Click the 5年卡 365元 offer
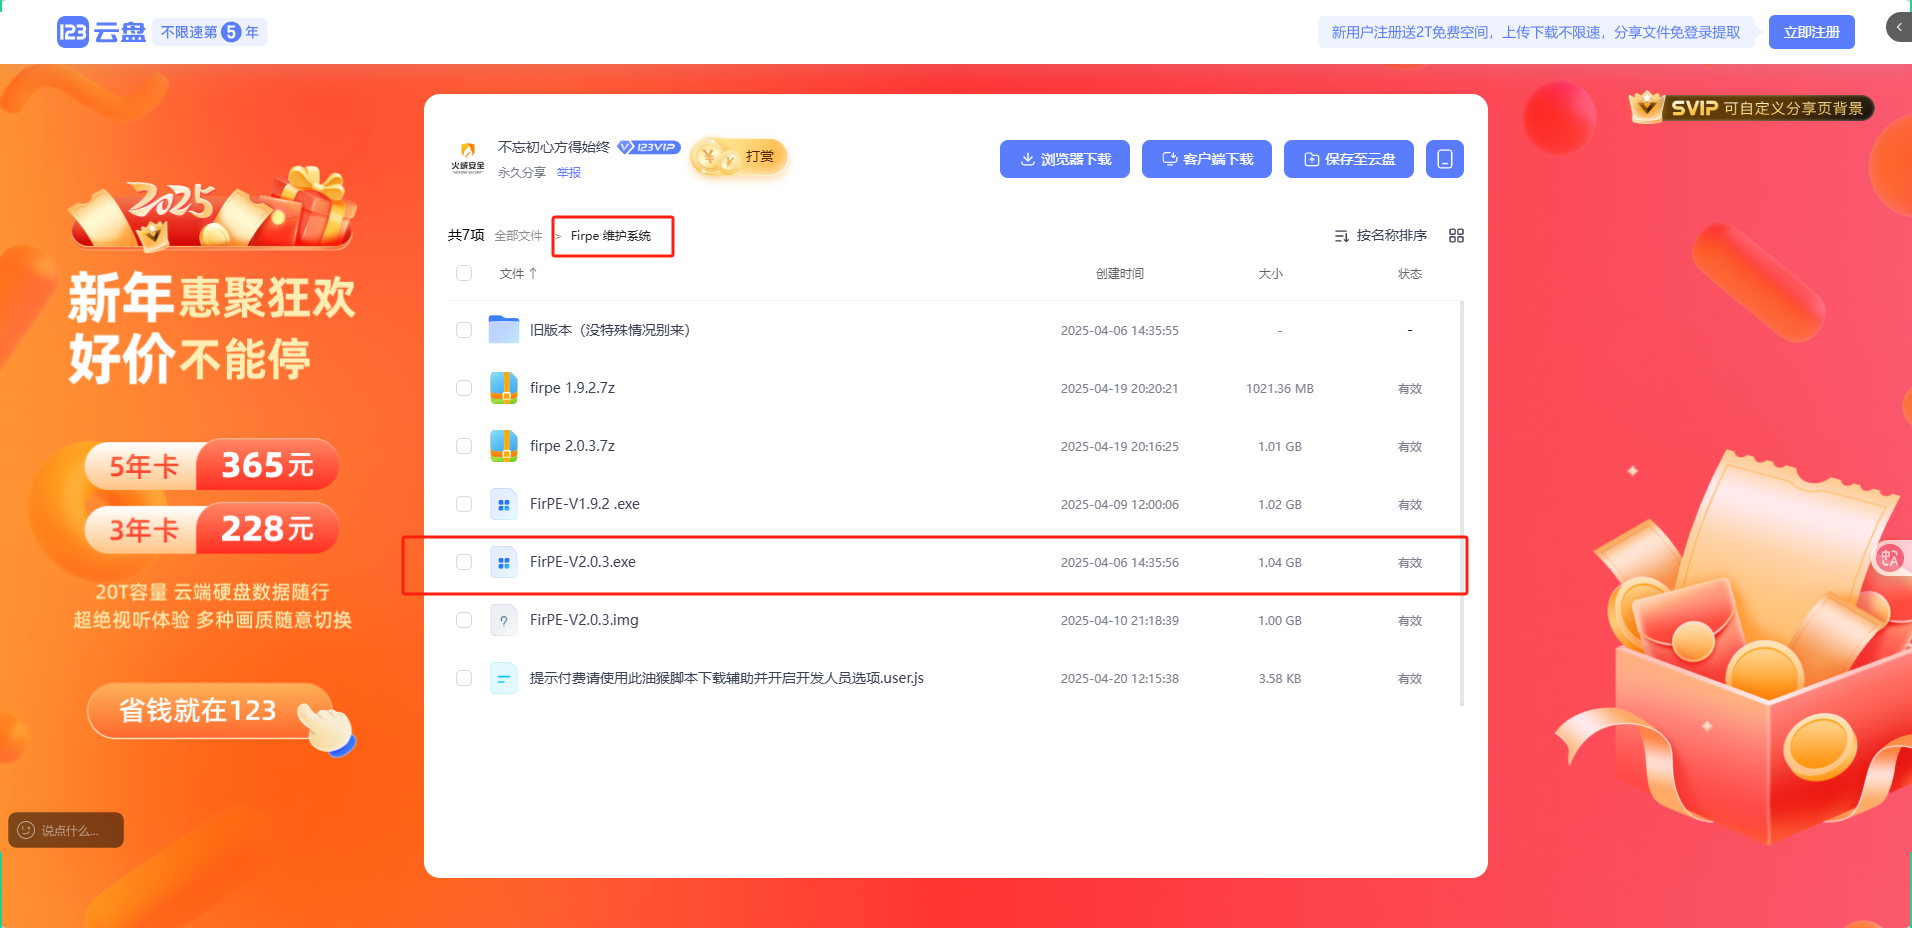This screenshot has width=1912, height=928. [211, 465]
